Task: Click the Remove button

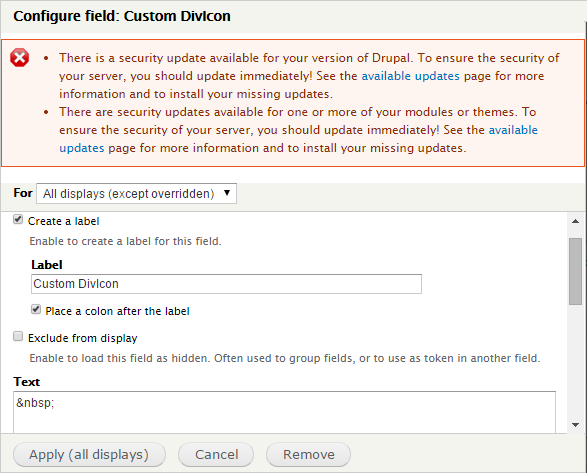Action: pos(308,455)
